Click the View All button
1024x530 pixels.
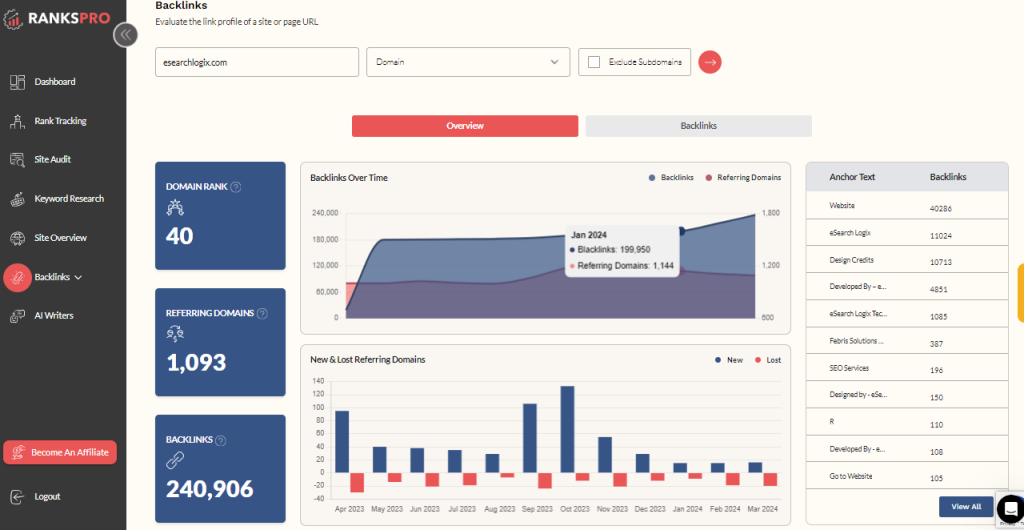coord(966,507)
